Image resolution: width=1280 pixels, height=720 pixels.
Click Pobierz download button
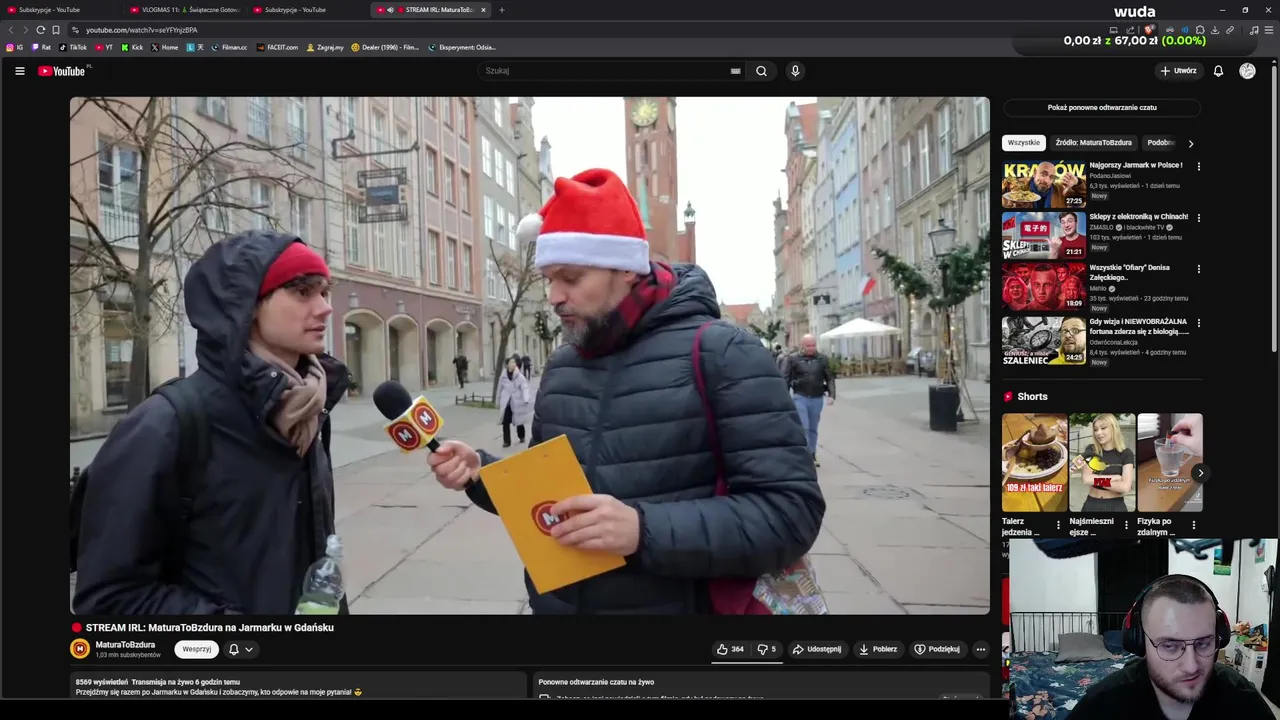pyautogui.click(x=878, y=649)
